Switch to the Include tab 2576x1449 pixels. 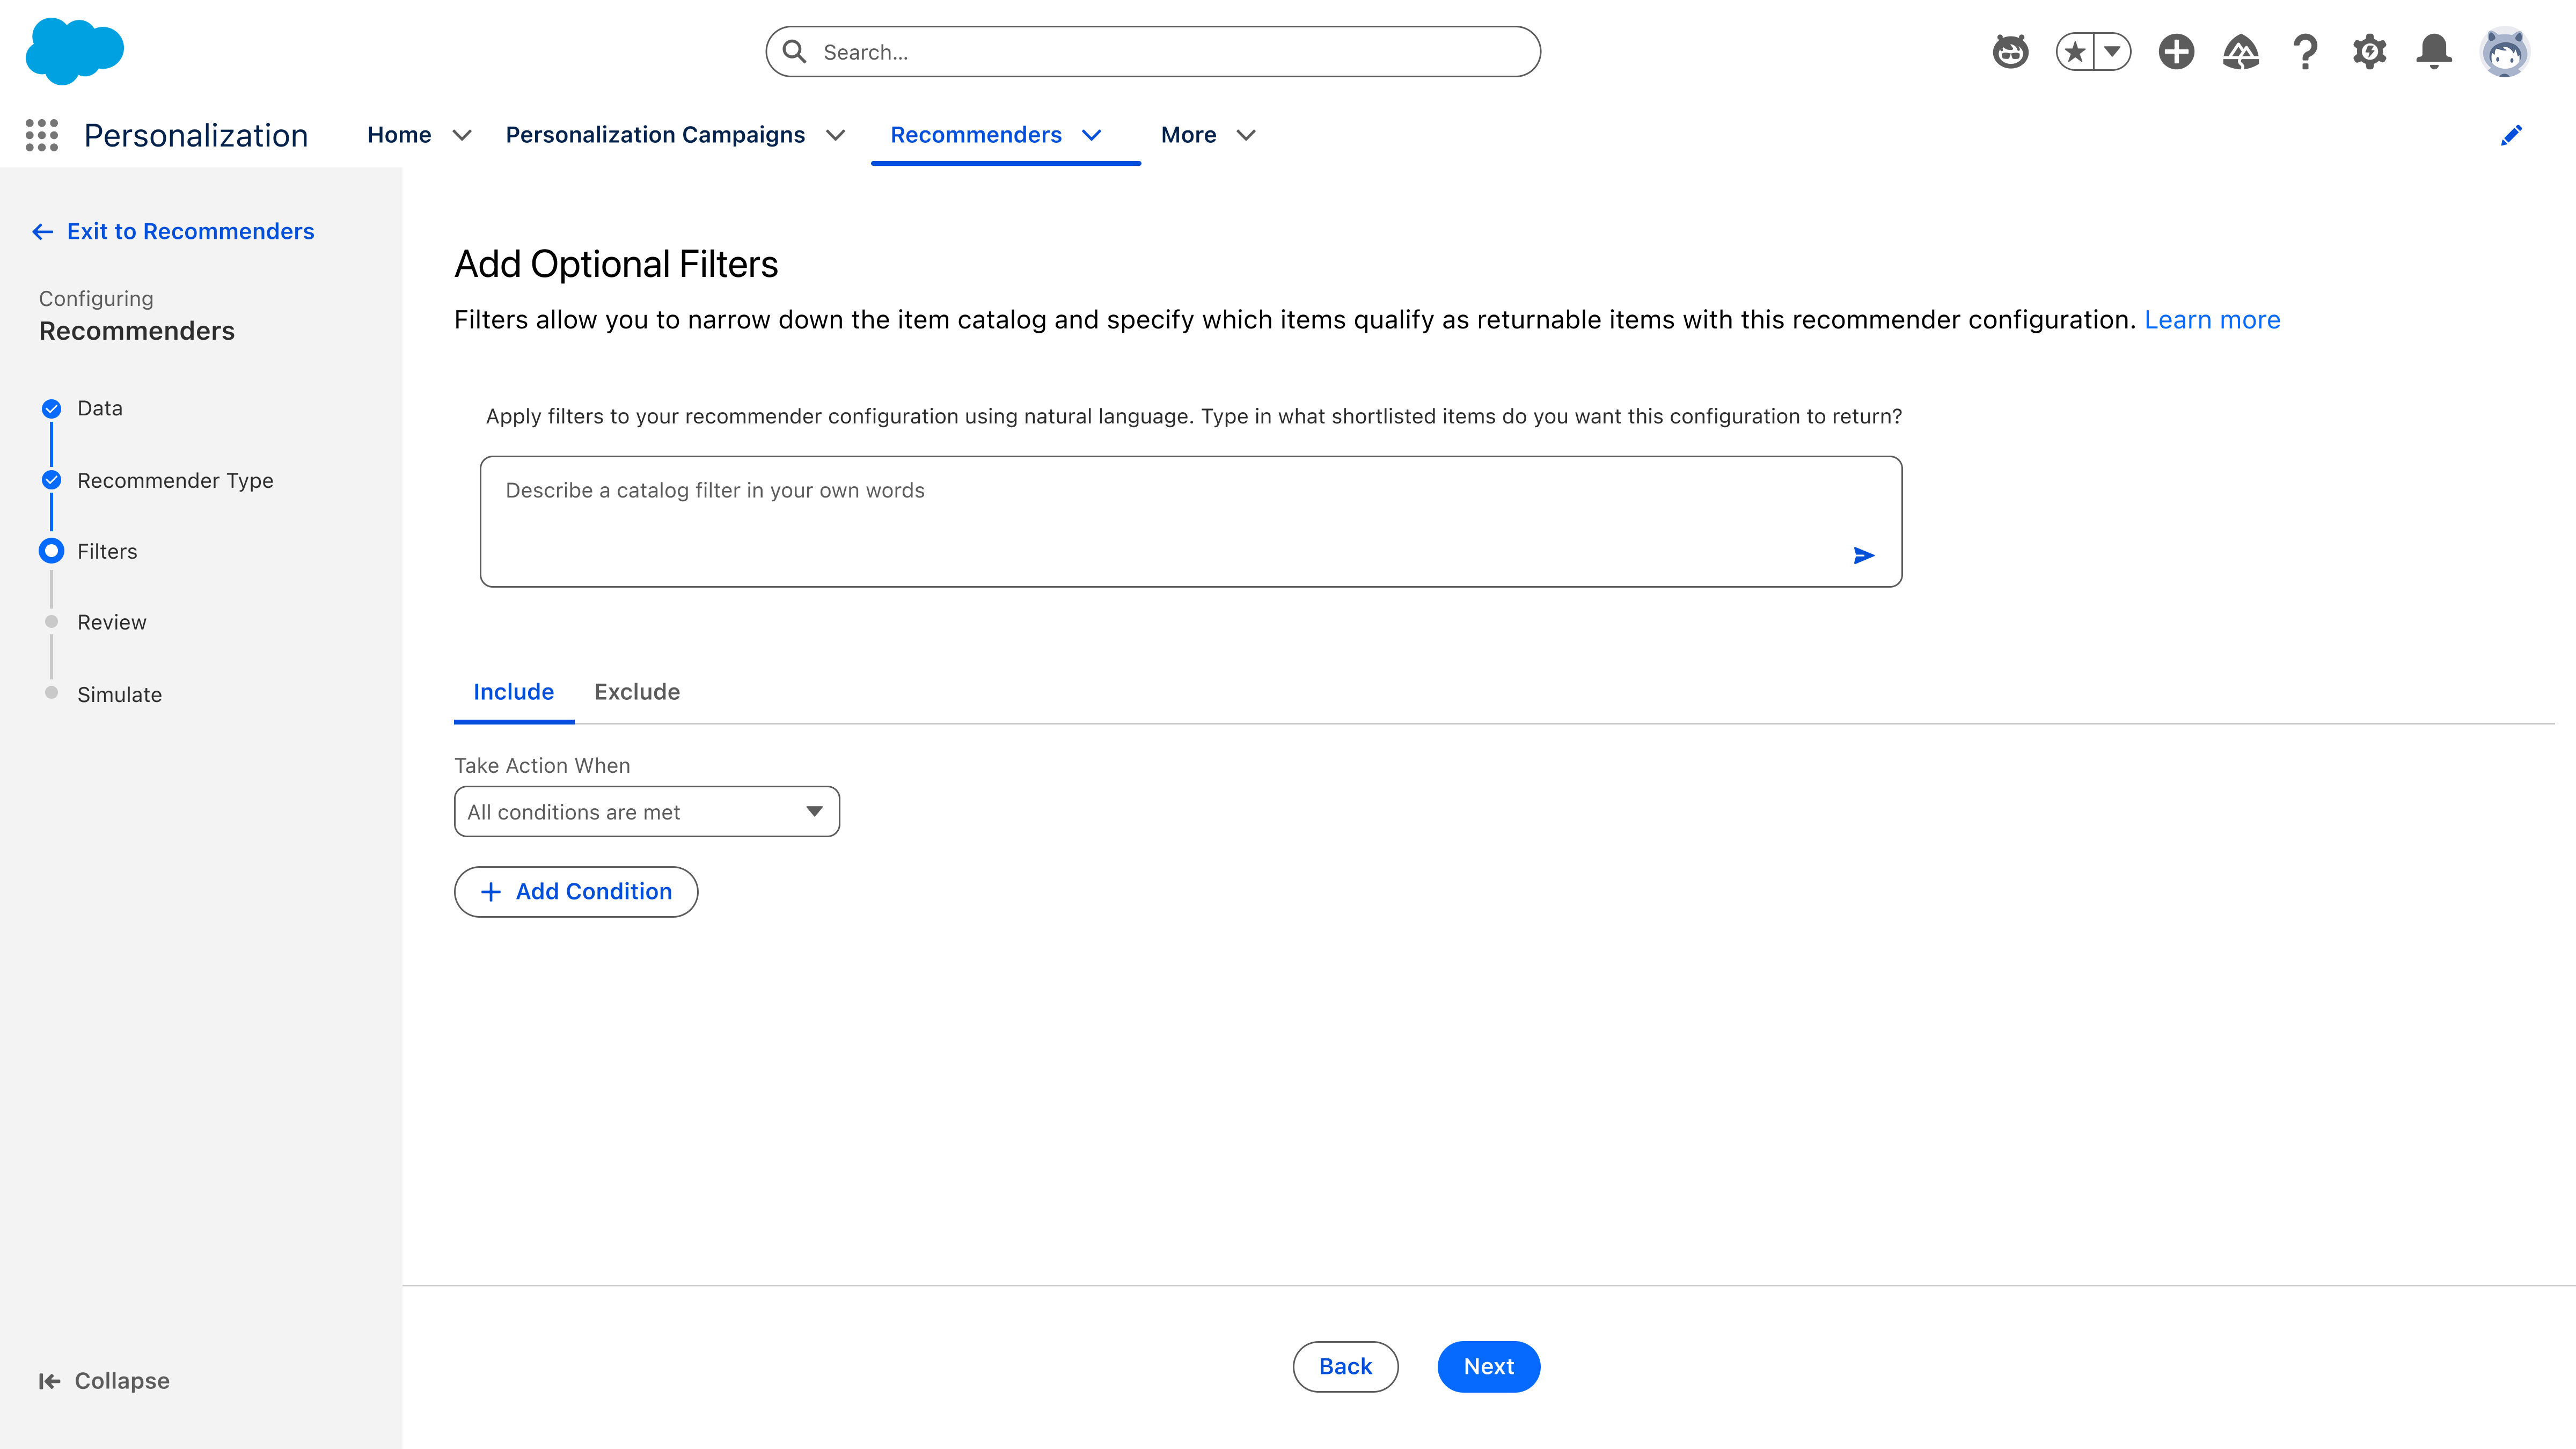(513, 692)
